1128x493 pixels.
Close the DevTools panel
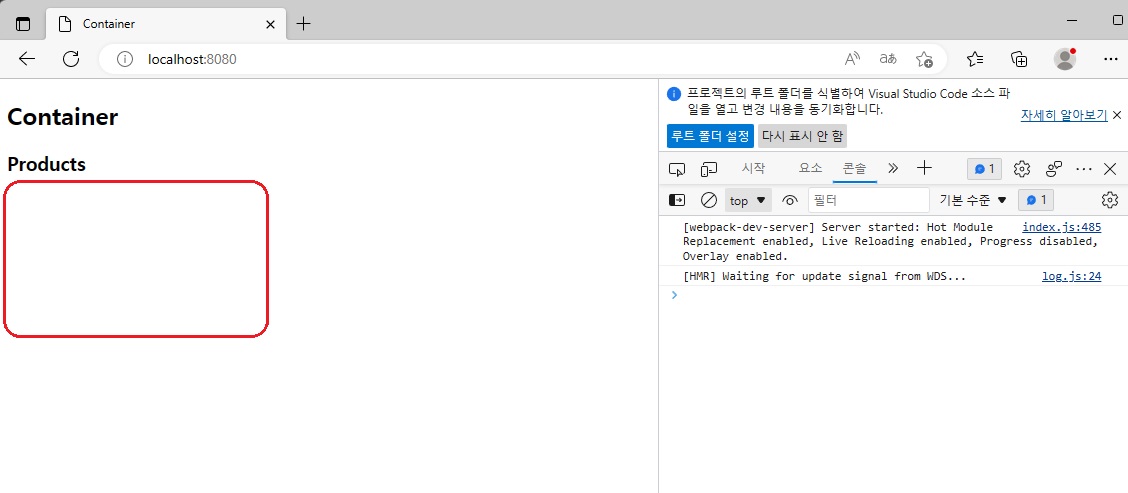(1110, 169)
